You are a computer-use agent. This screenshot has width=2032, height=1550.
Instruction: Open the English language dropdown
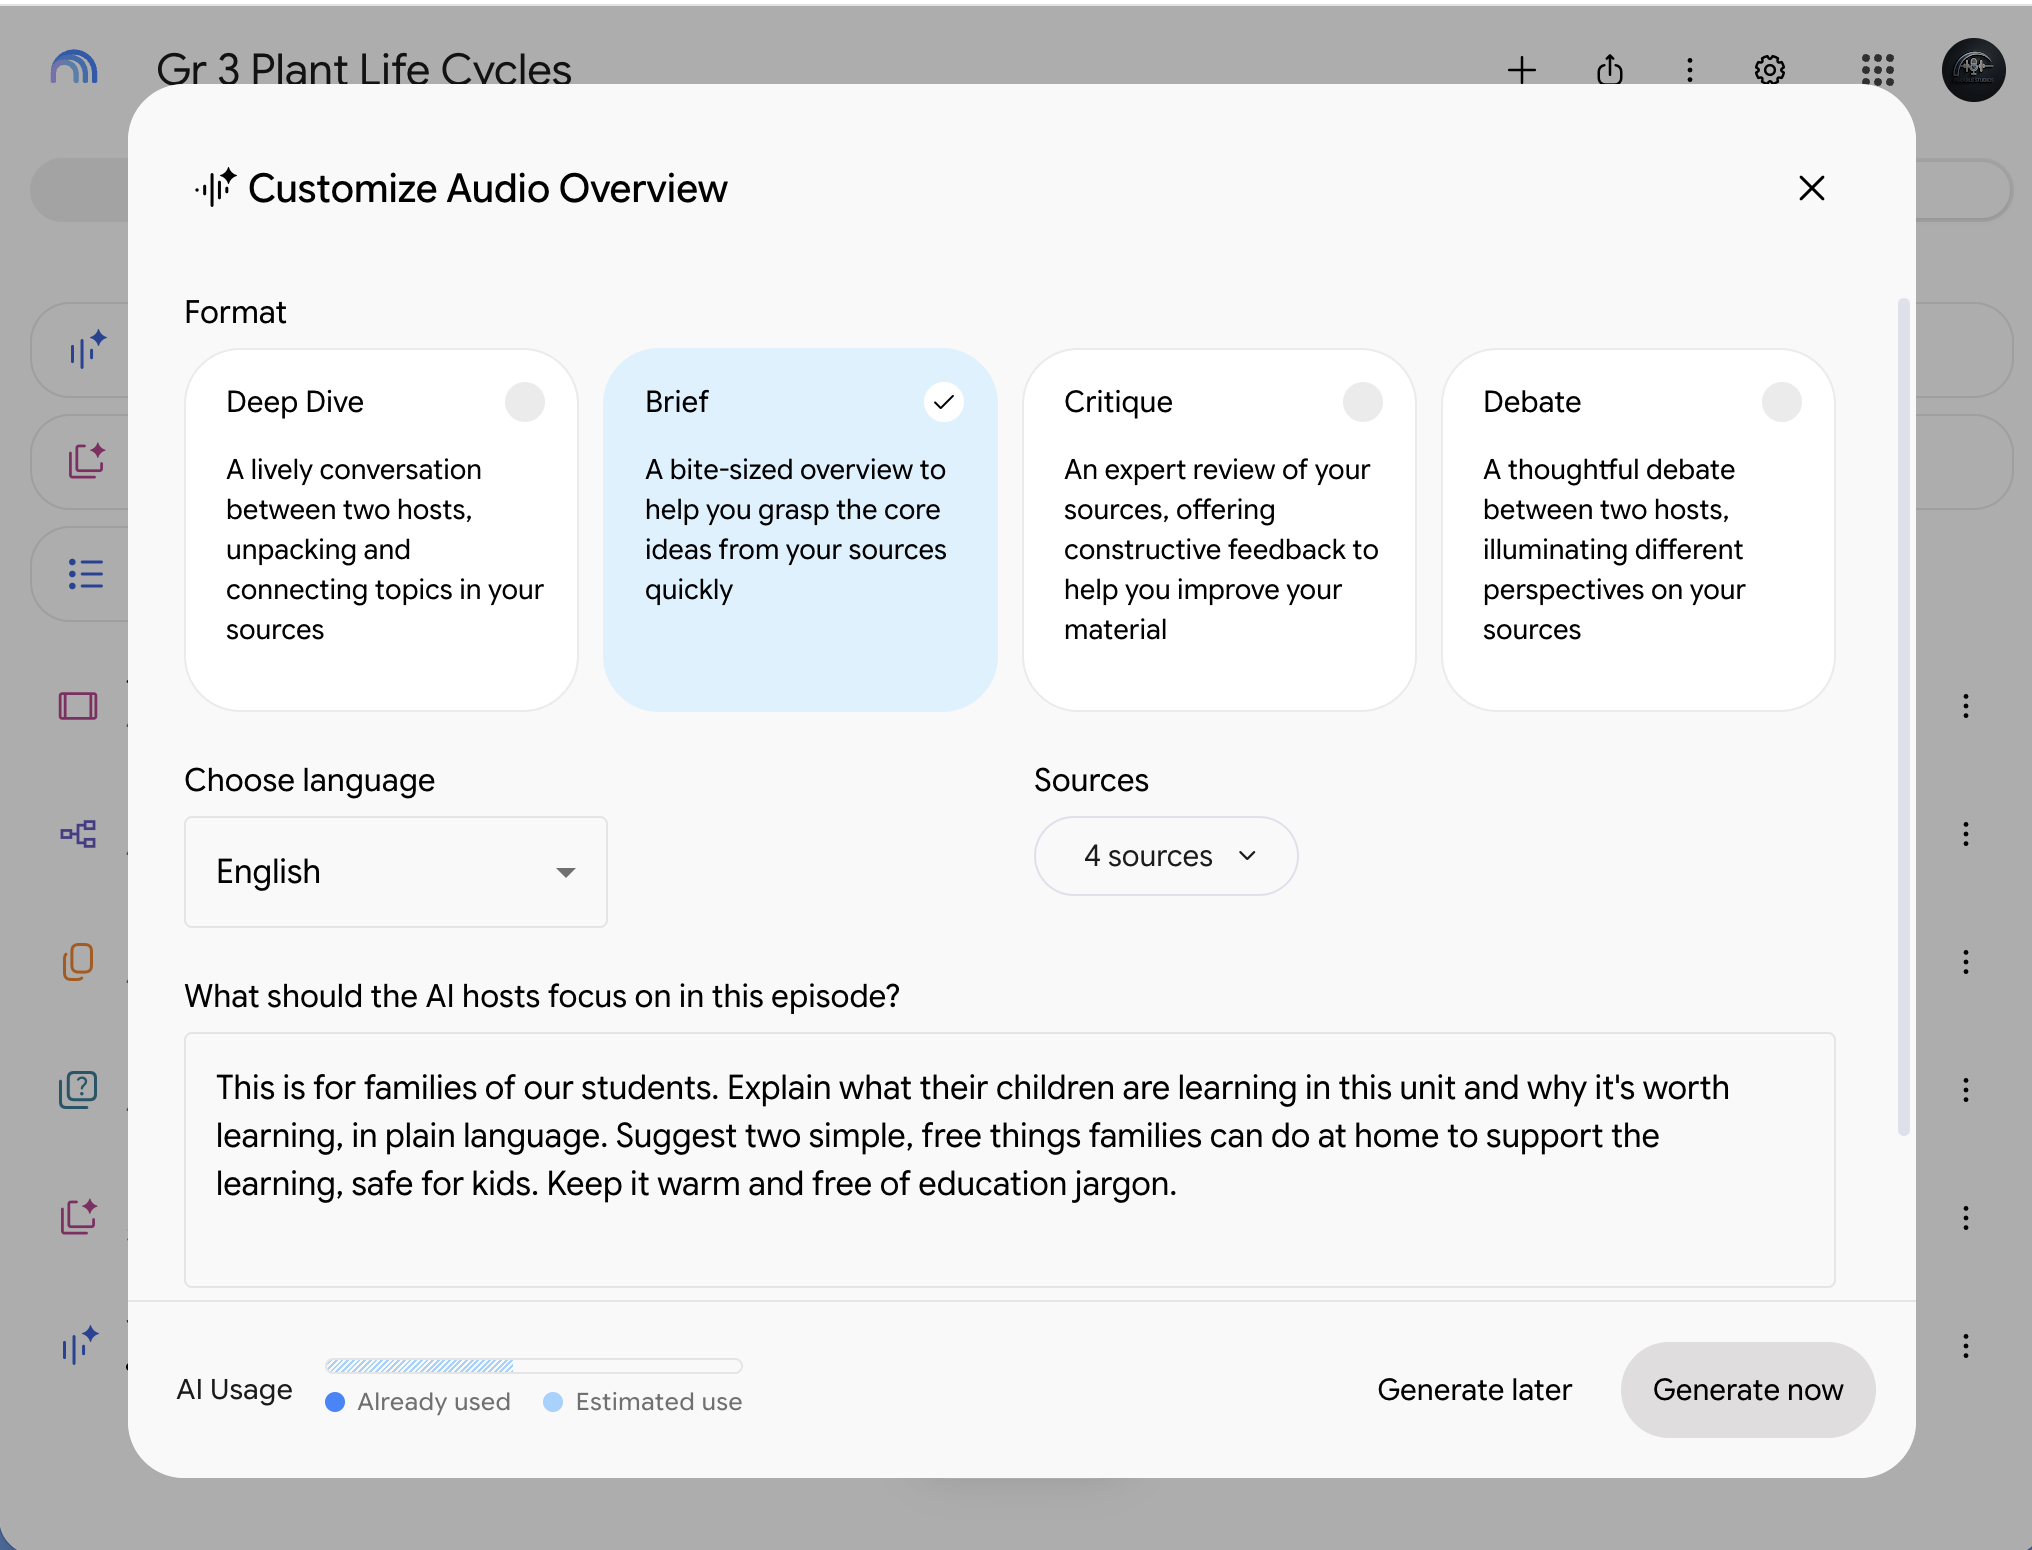(396, 872)
